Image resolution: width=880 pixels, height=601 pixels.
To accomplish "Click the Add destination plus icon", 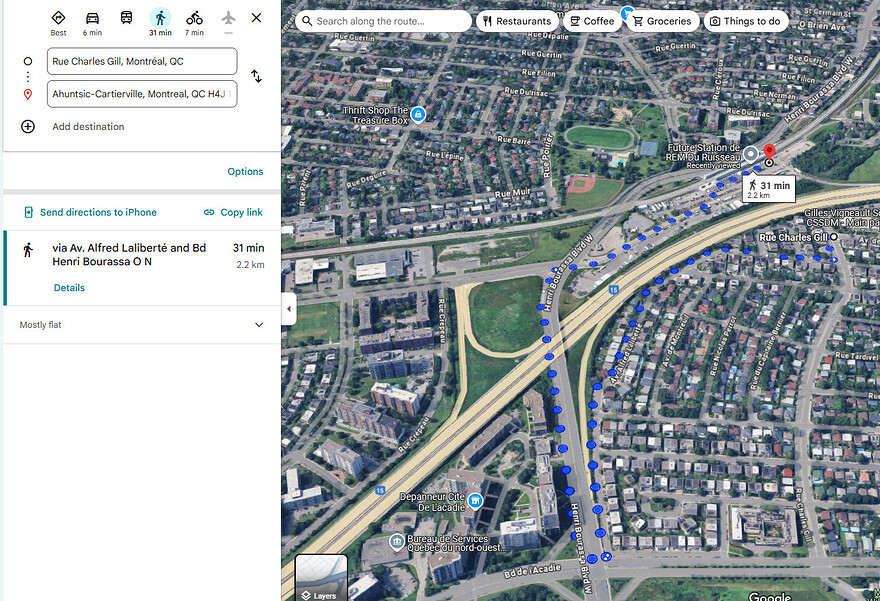I will tap(28, 126).
